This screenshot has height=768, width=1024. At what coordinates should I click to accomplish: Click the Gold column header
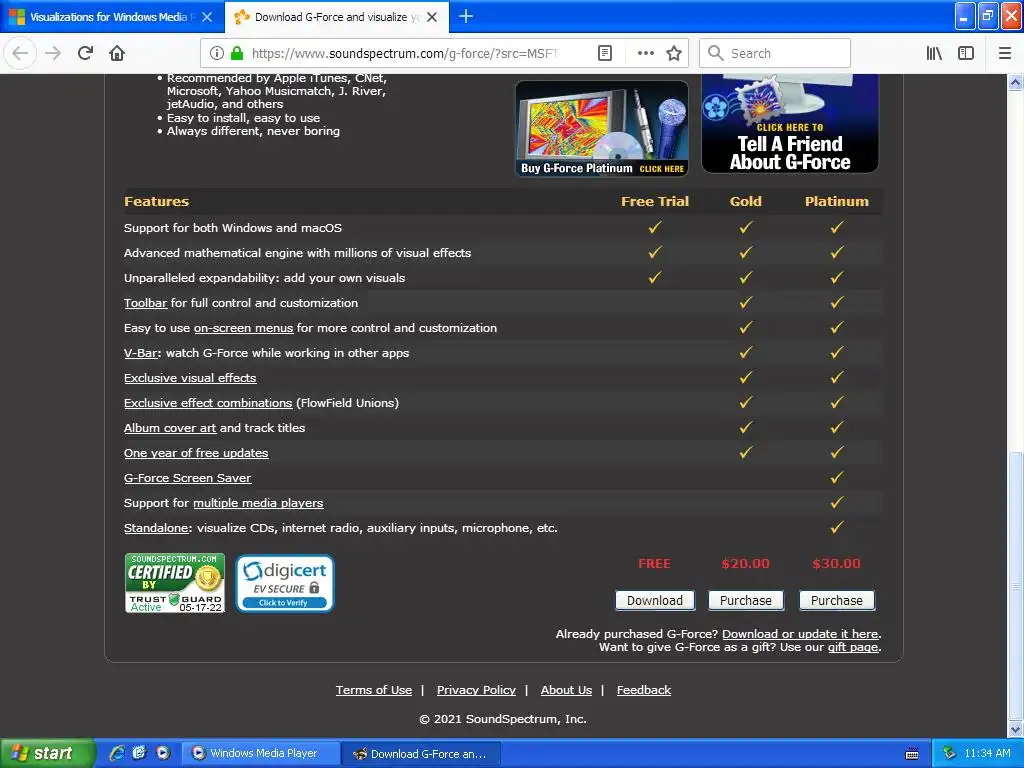pyautogui.click(x=745, y=202)
